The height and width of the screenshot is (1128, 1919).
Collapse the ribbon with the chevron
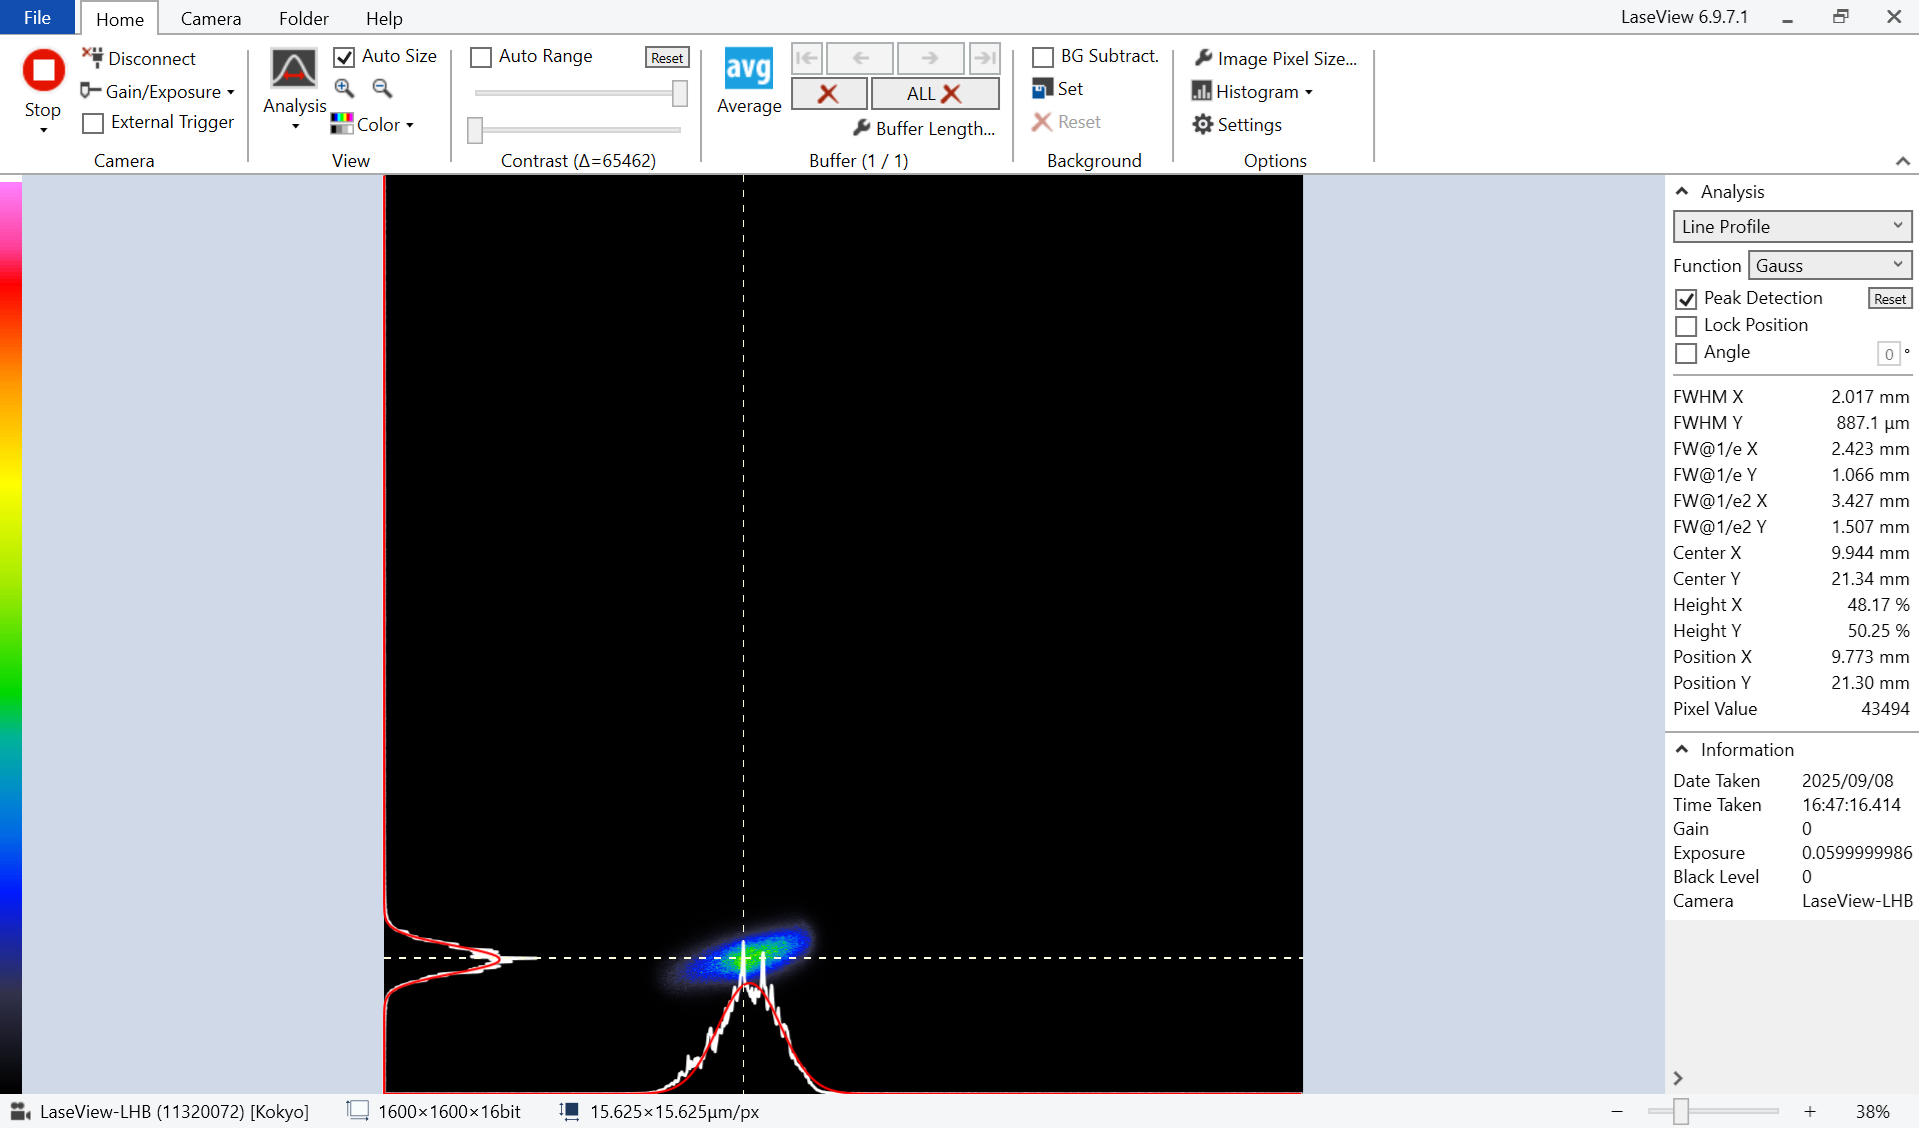pyautogui.click(x=1902, y=161)
